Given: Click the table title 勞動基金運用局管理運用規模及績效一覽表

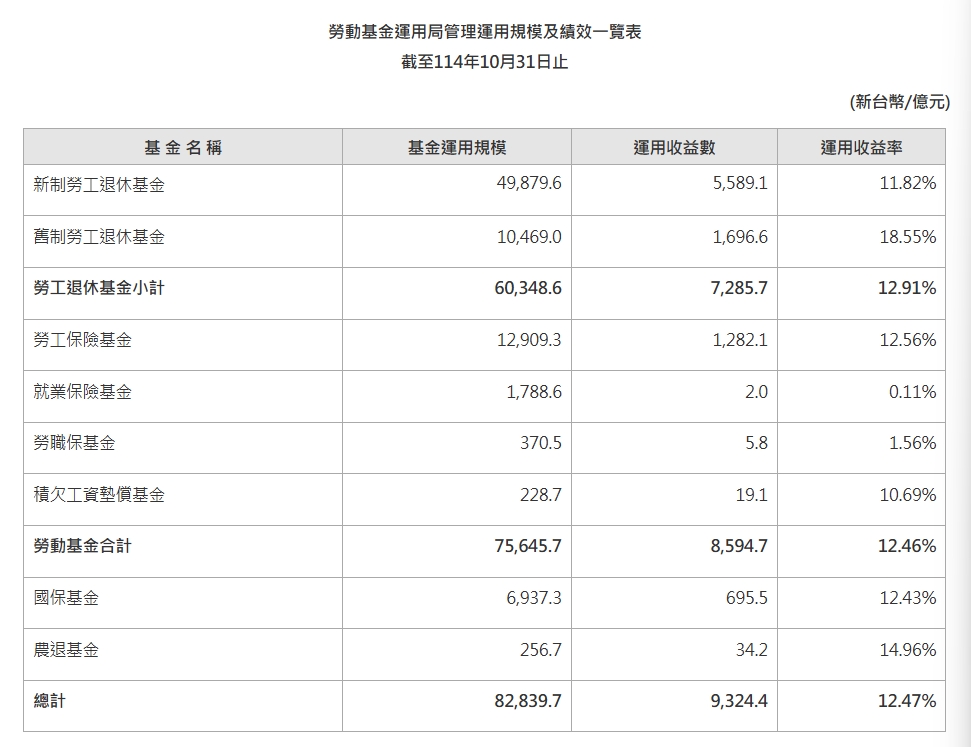Looking at the screenshot, I should [x=484, y=31].
